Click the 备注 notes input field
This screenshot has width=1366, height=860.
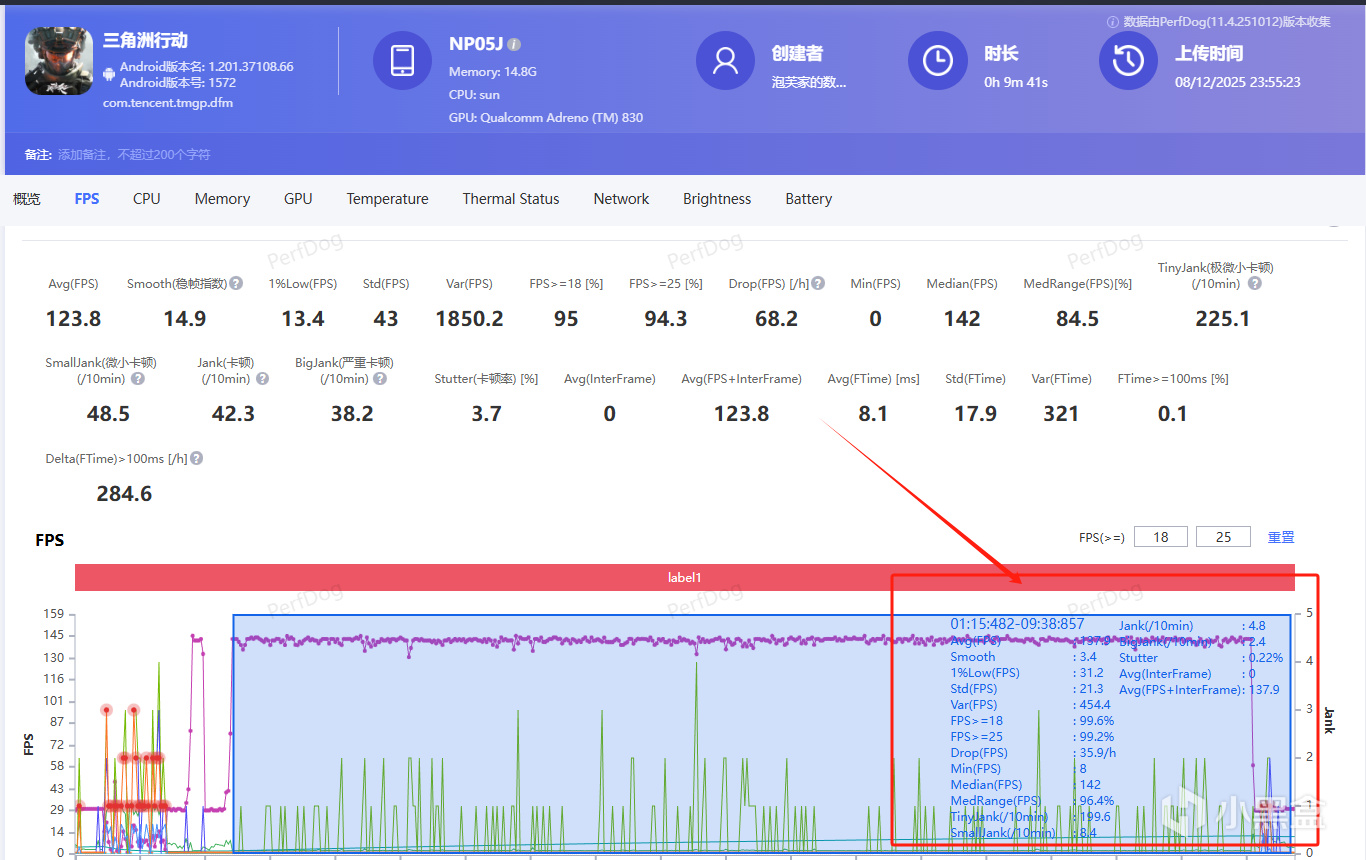click(x=135, y=155)
